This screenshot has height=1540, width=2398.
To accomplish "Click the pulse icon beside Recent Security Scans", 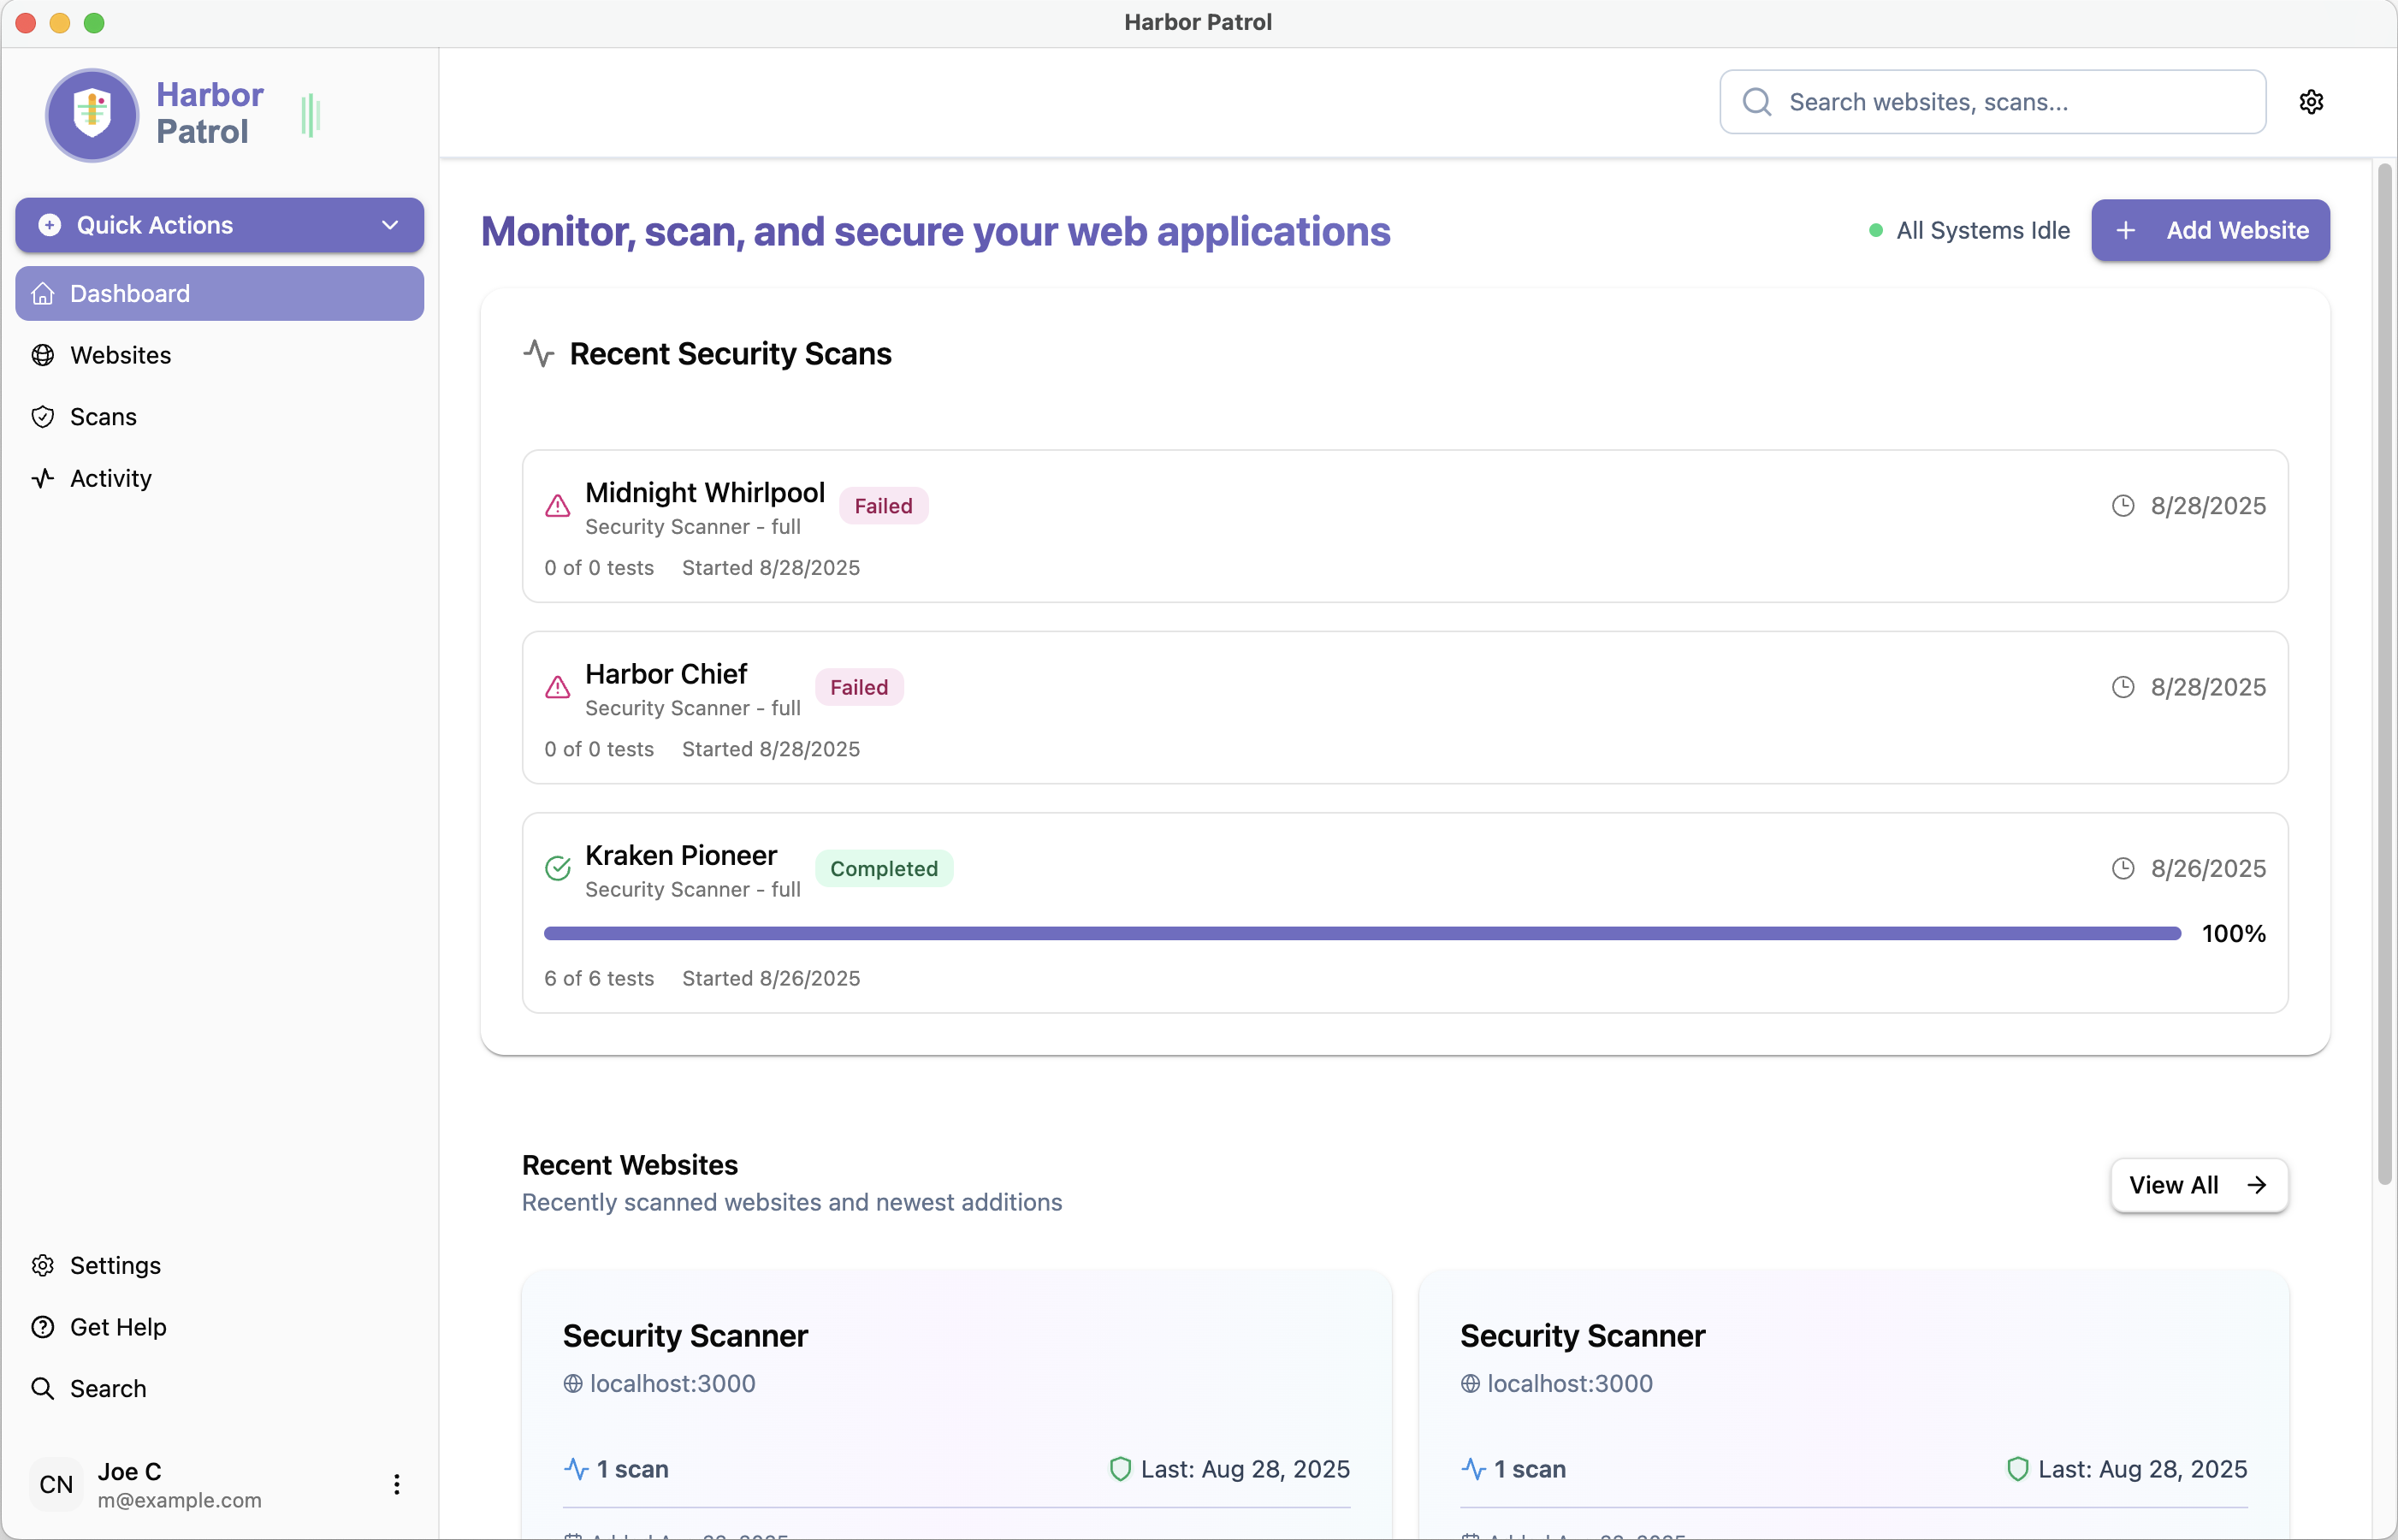I will (x=538, y=354).
